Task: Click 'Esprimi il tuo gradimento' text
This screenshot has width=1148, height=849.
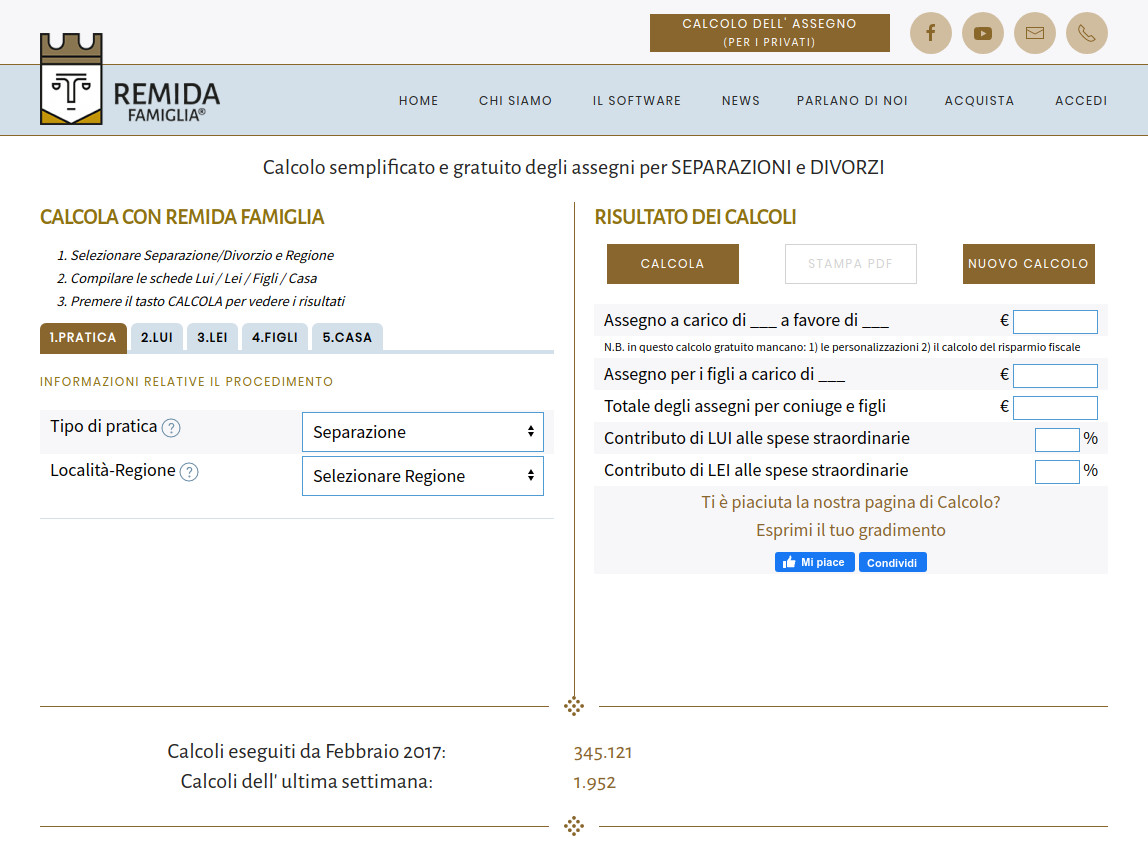Action: tap(851, 530)
